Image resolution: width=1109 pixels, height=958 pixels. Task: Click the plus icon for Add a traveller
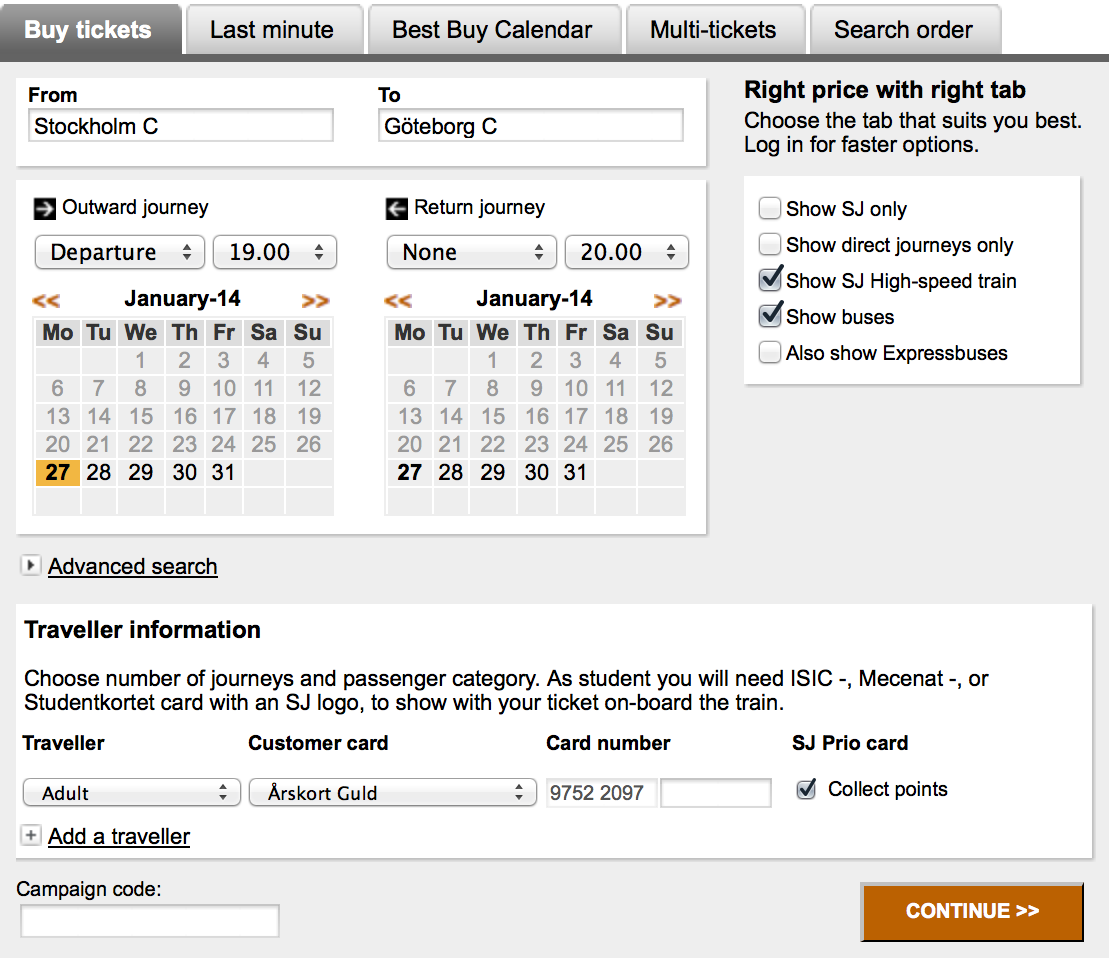tap(31, 836)
